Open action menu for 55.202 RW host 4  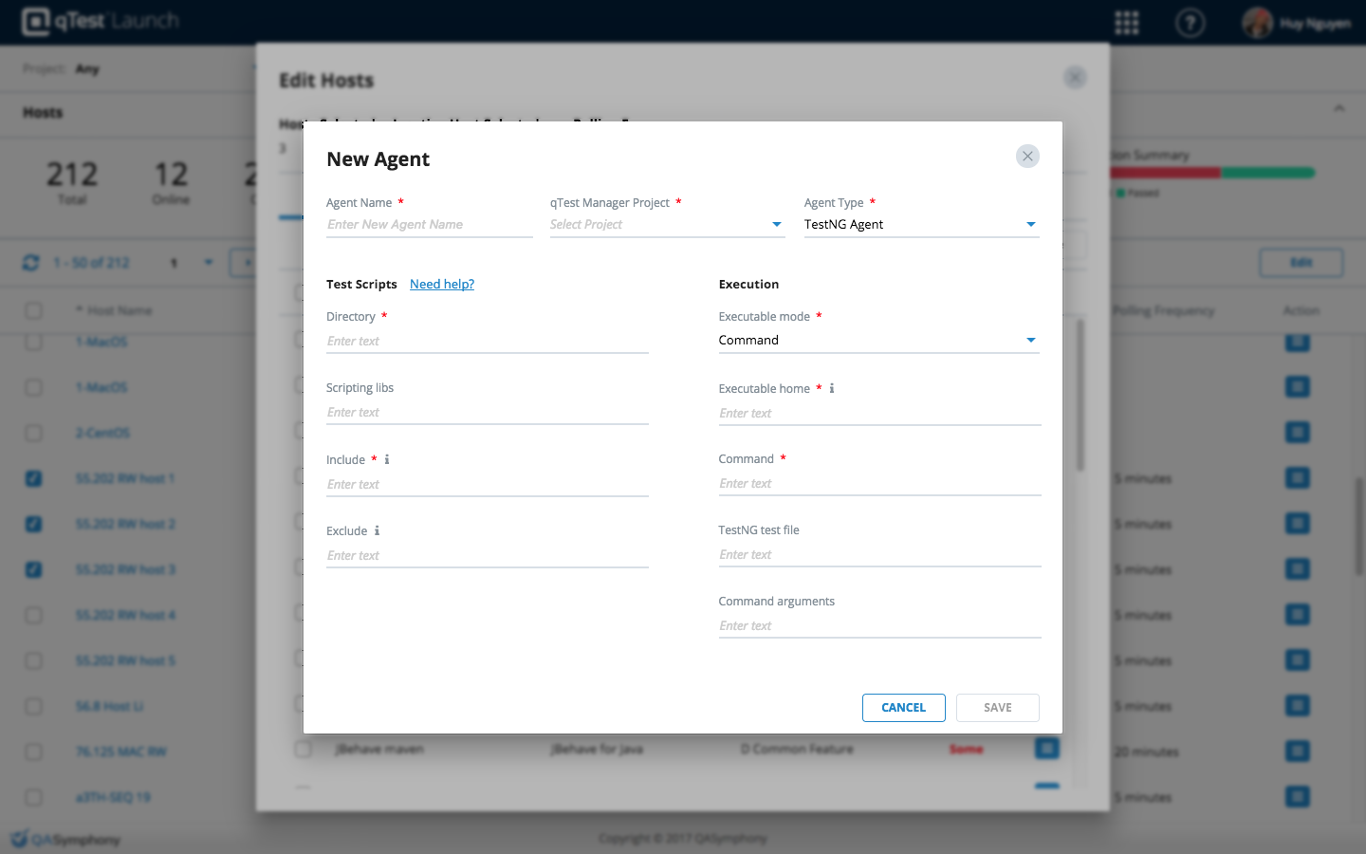tap(1297, 615)
